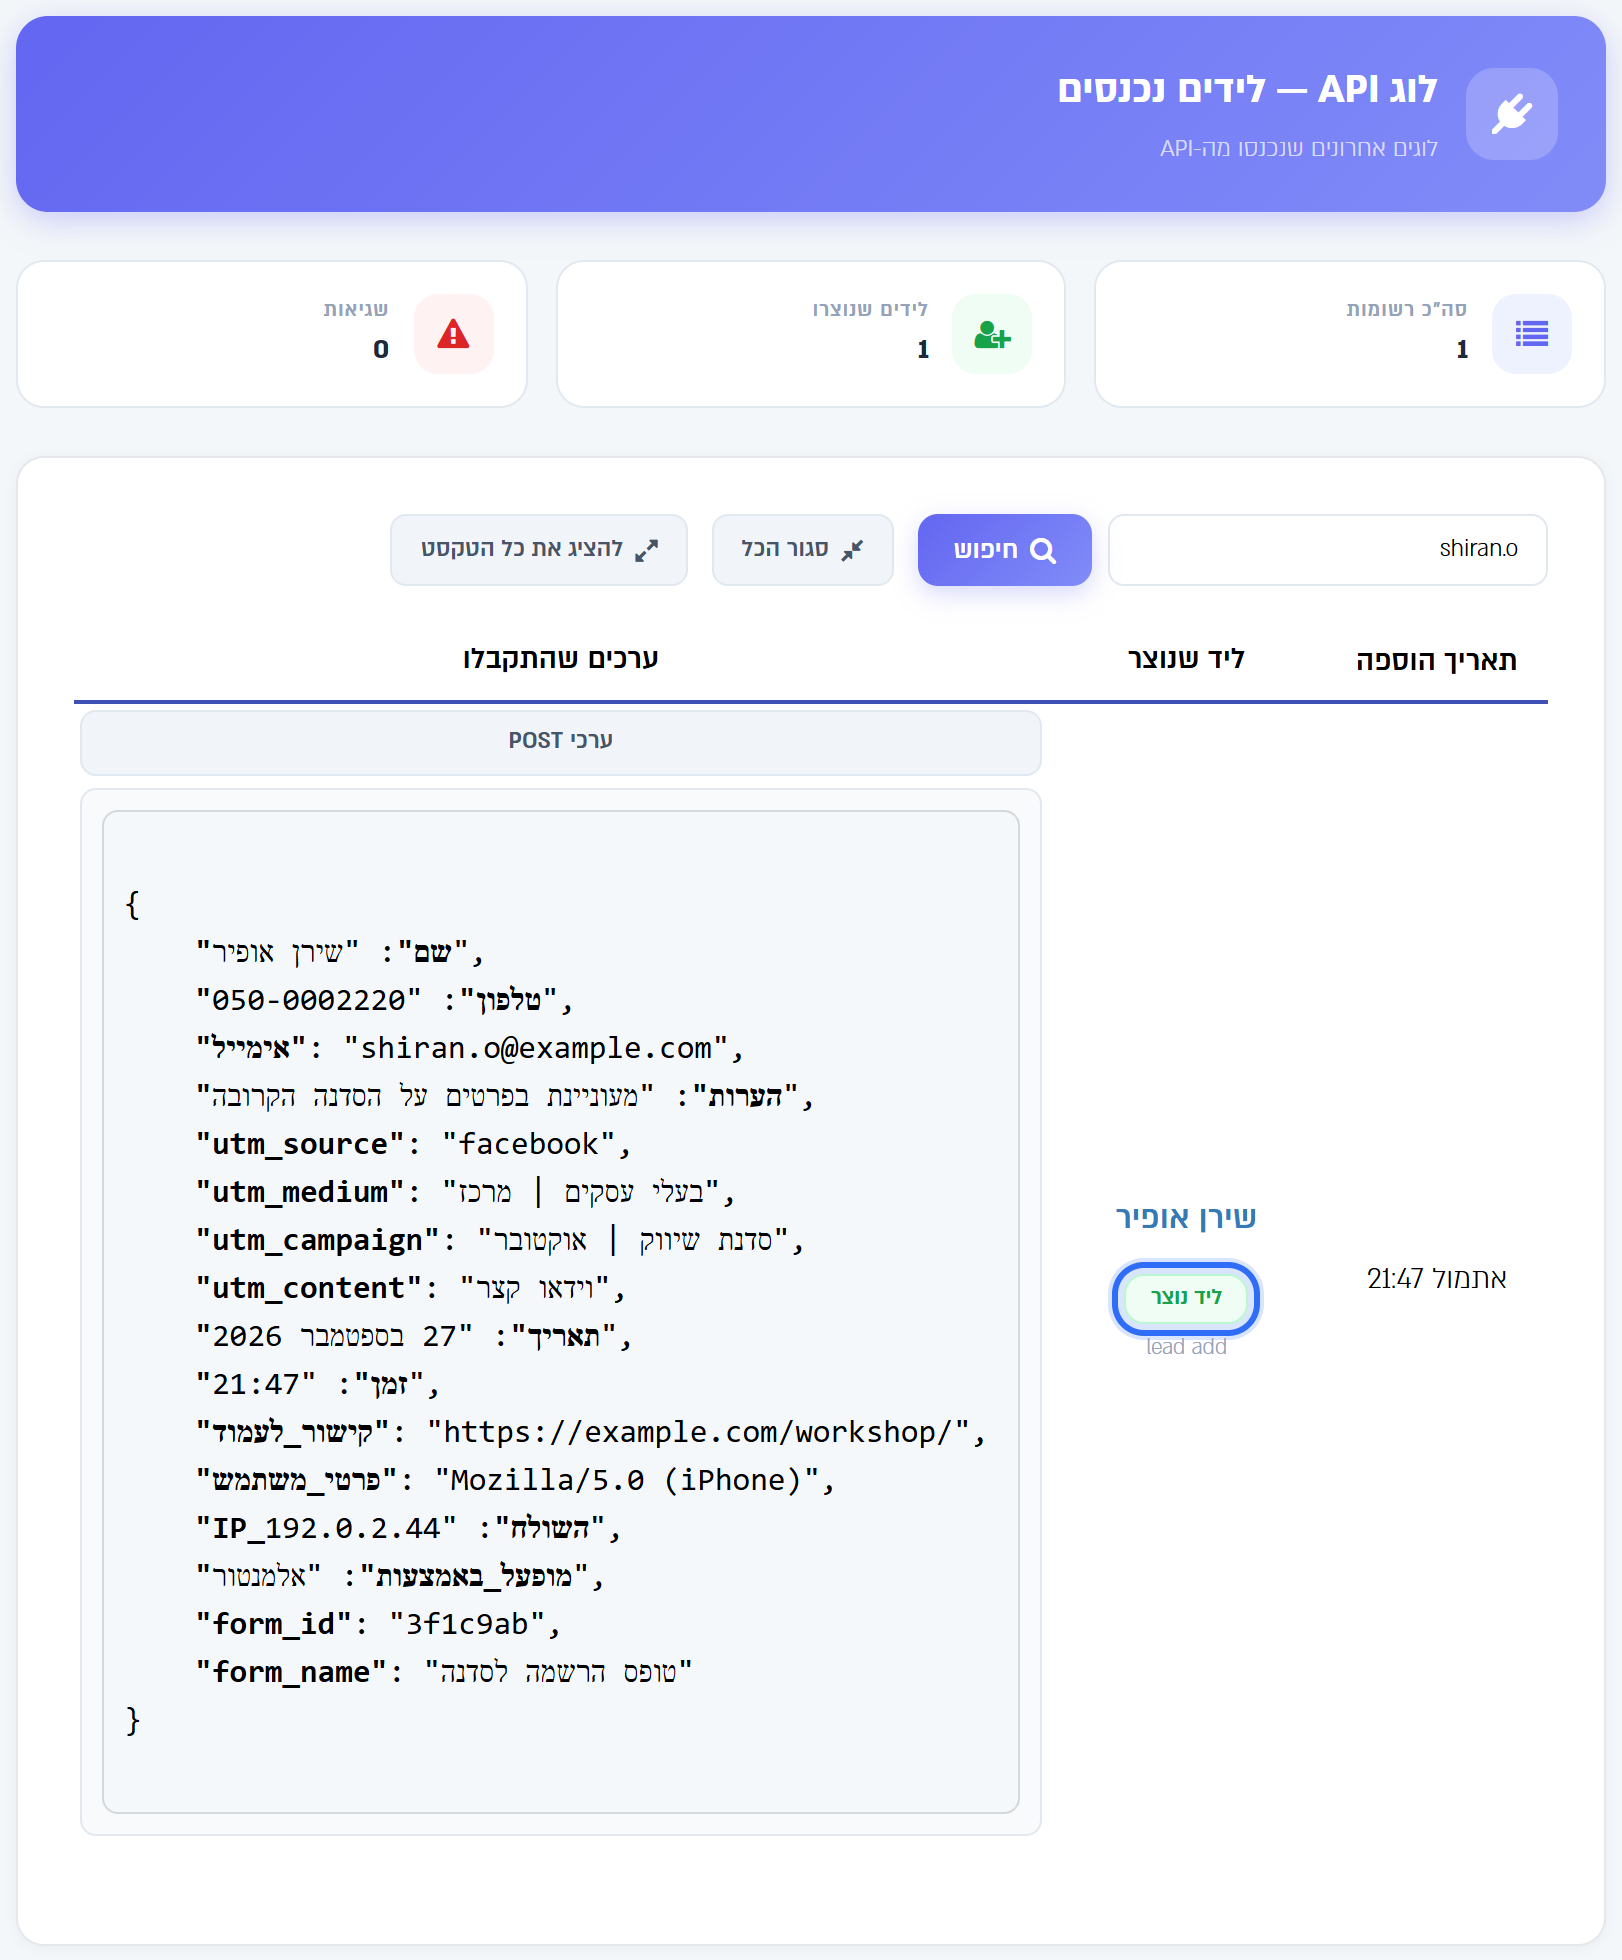Click the date value 27 בספטמבר 2026

(x=335, y=1336)
